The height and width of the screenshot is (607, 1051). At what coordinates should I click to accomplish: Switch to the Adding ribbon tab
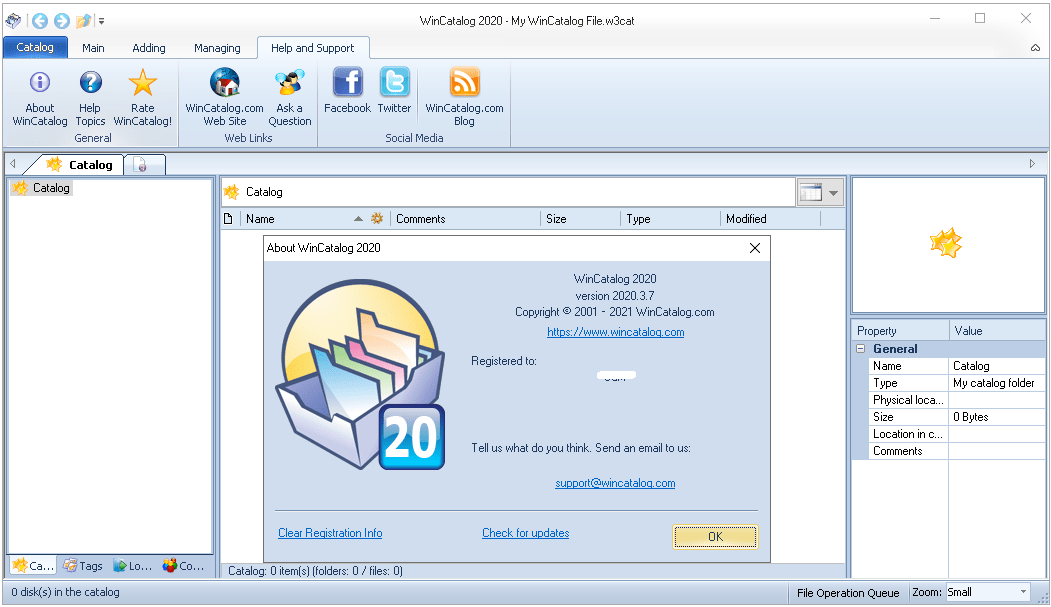click(149, 48)
